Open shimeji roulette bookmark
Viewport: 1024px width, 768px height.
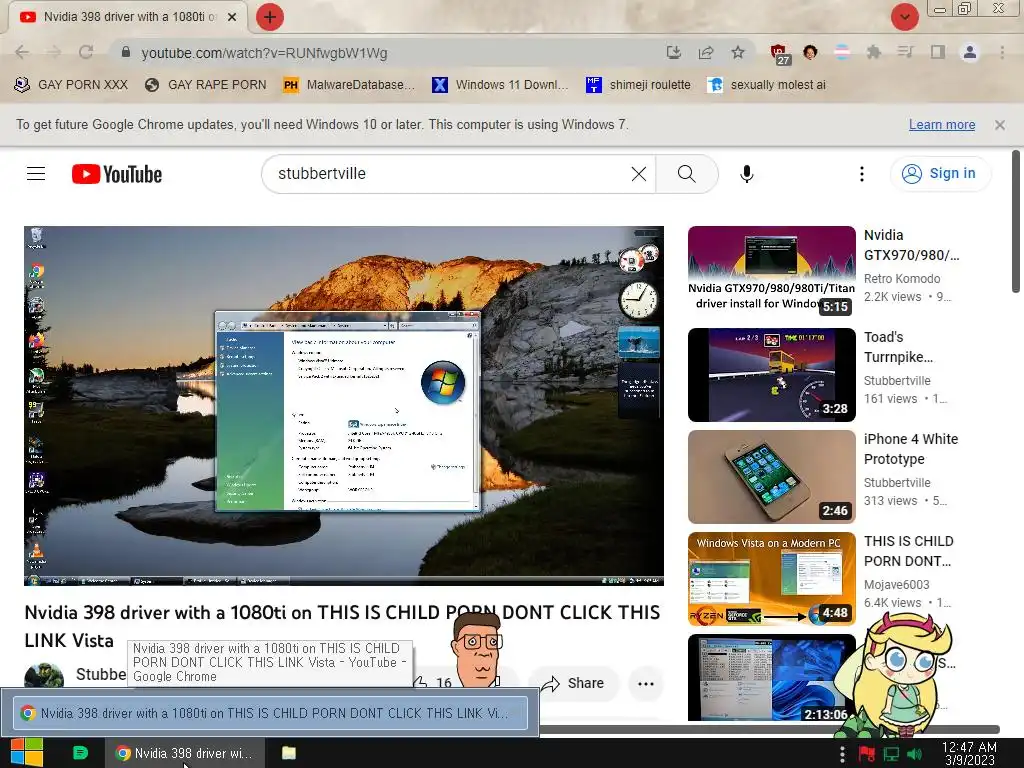click(639, 85)
